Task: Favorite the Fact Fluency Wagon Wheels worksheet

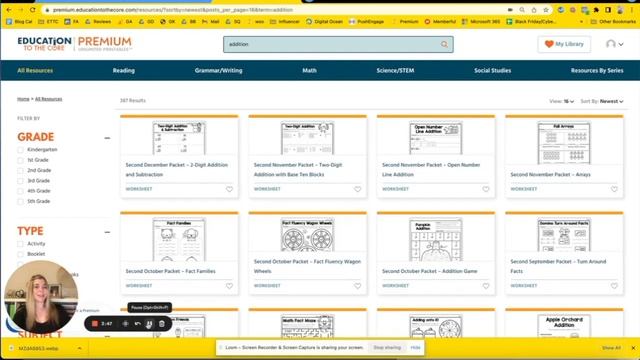Action: (x=358, y=286)
